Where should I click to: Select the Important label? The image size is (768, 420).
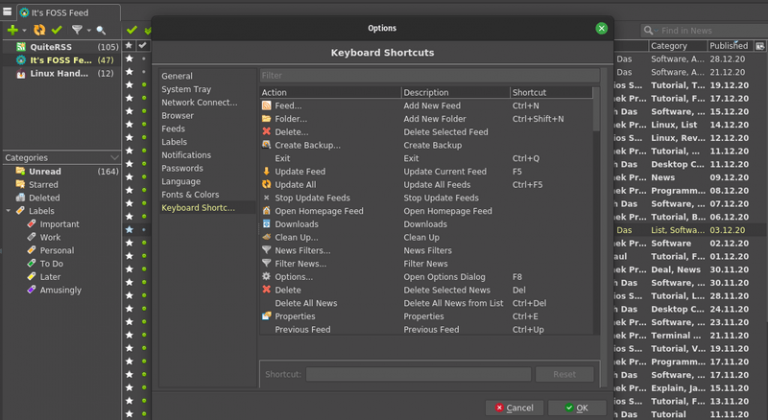[x=59, y=224]
